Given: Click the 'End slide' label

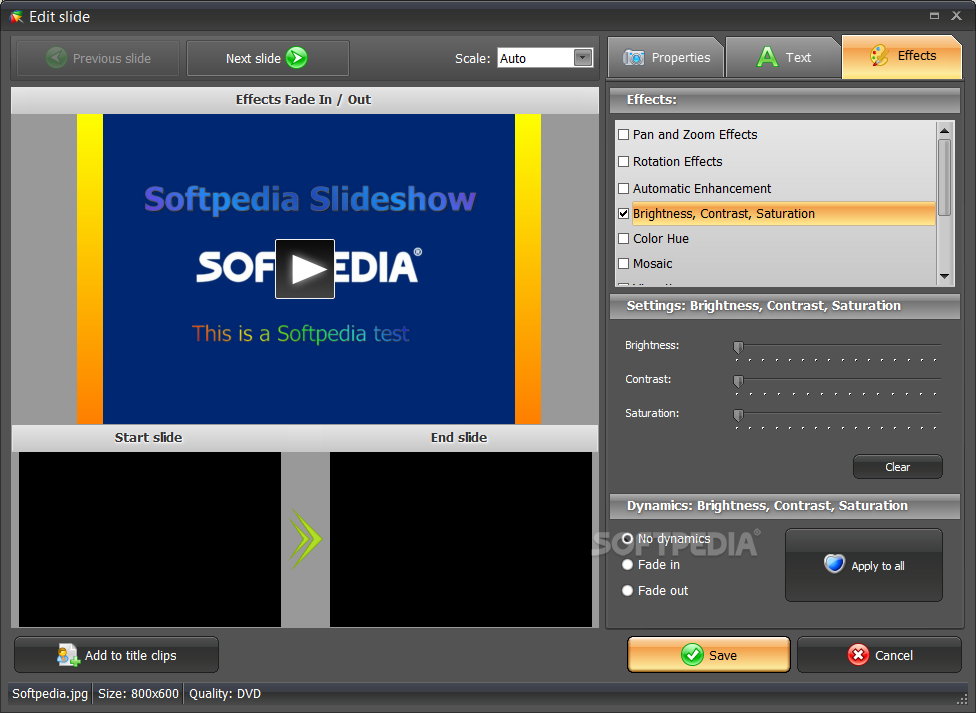Looking at the screenshot, I should point(459,438).
